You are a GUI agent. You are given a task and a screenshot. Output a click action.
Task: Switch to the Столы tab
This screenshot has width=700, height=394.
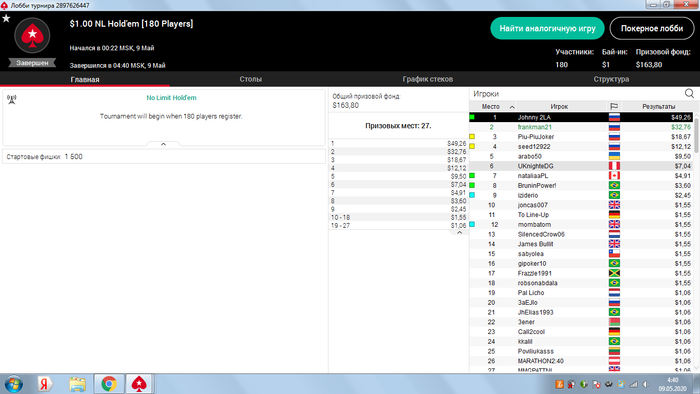click(x=250, y=79)
